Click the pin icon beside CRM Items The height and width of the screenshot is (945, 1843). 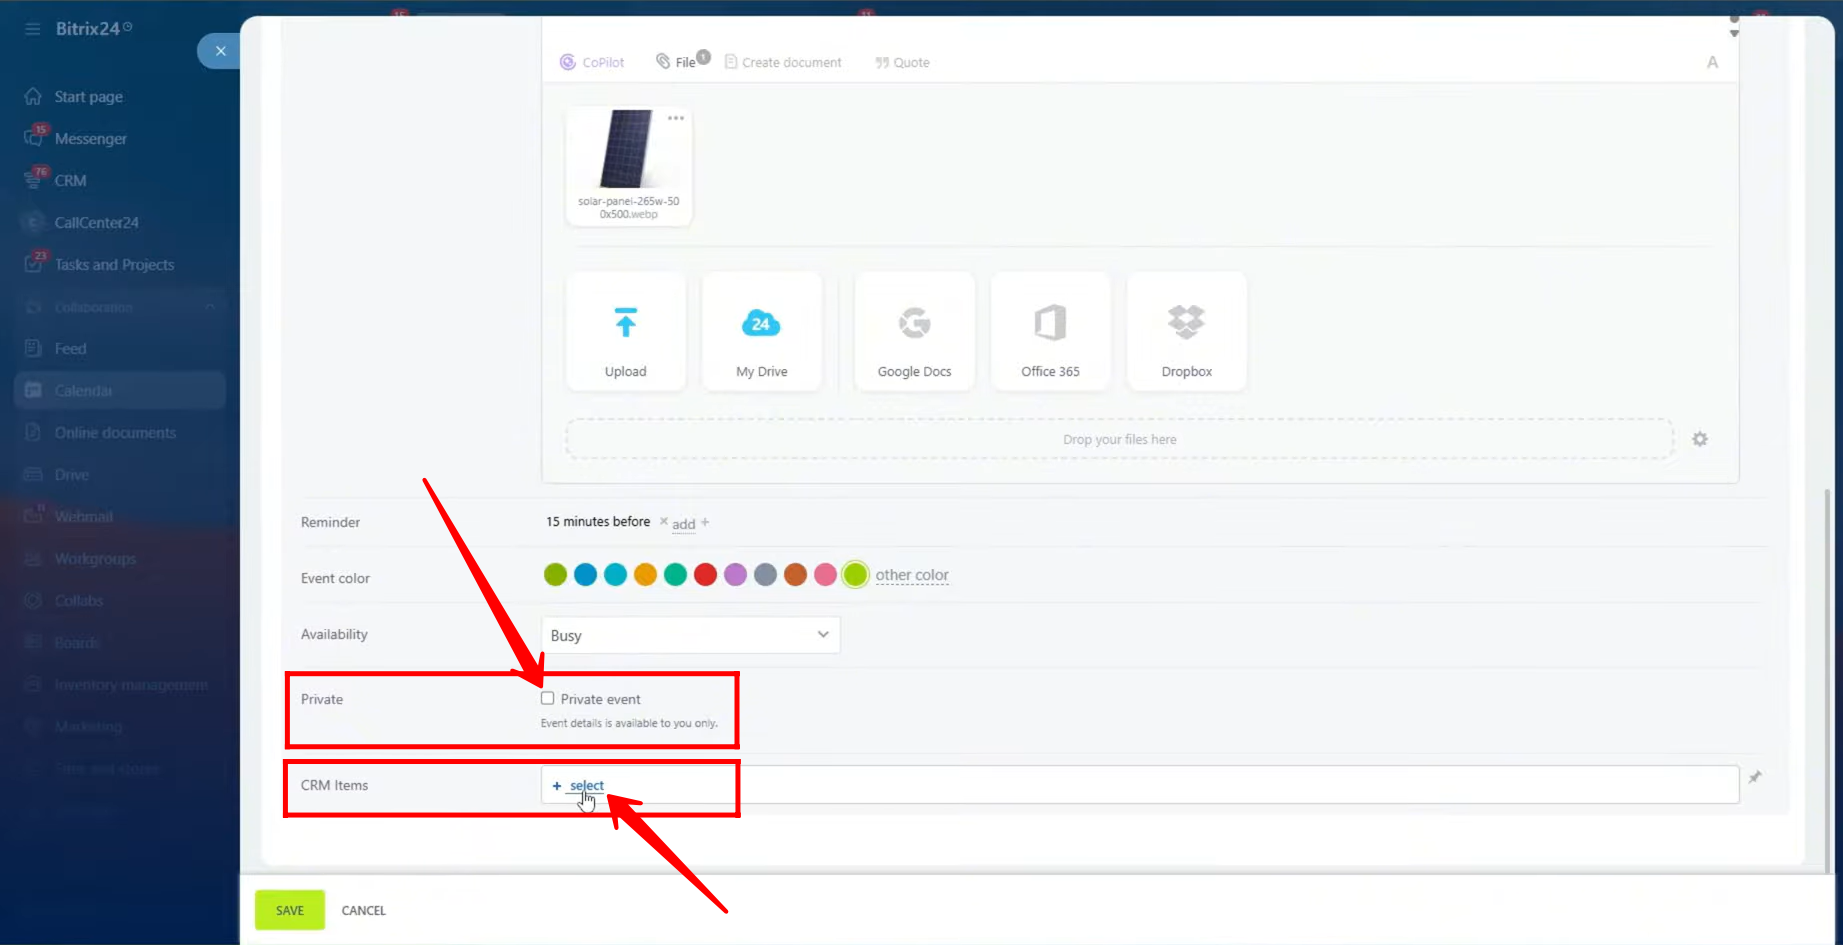[x=1755, y=777]
